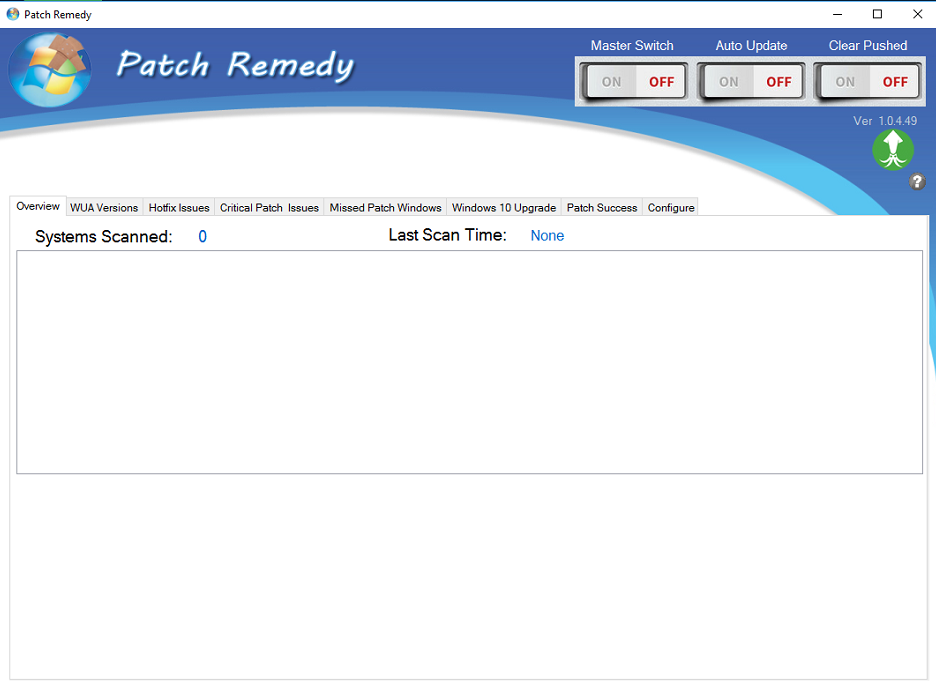Select the Critical Patch Issues tab

[269, 208]
